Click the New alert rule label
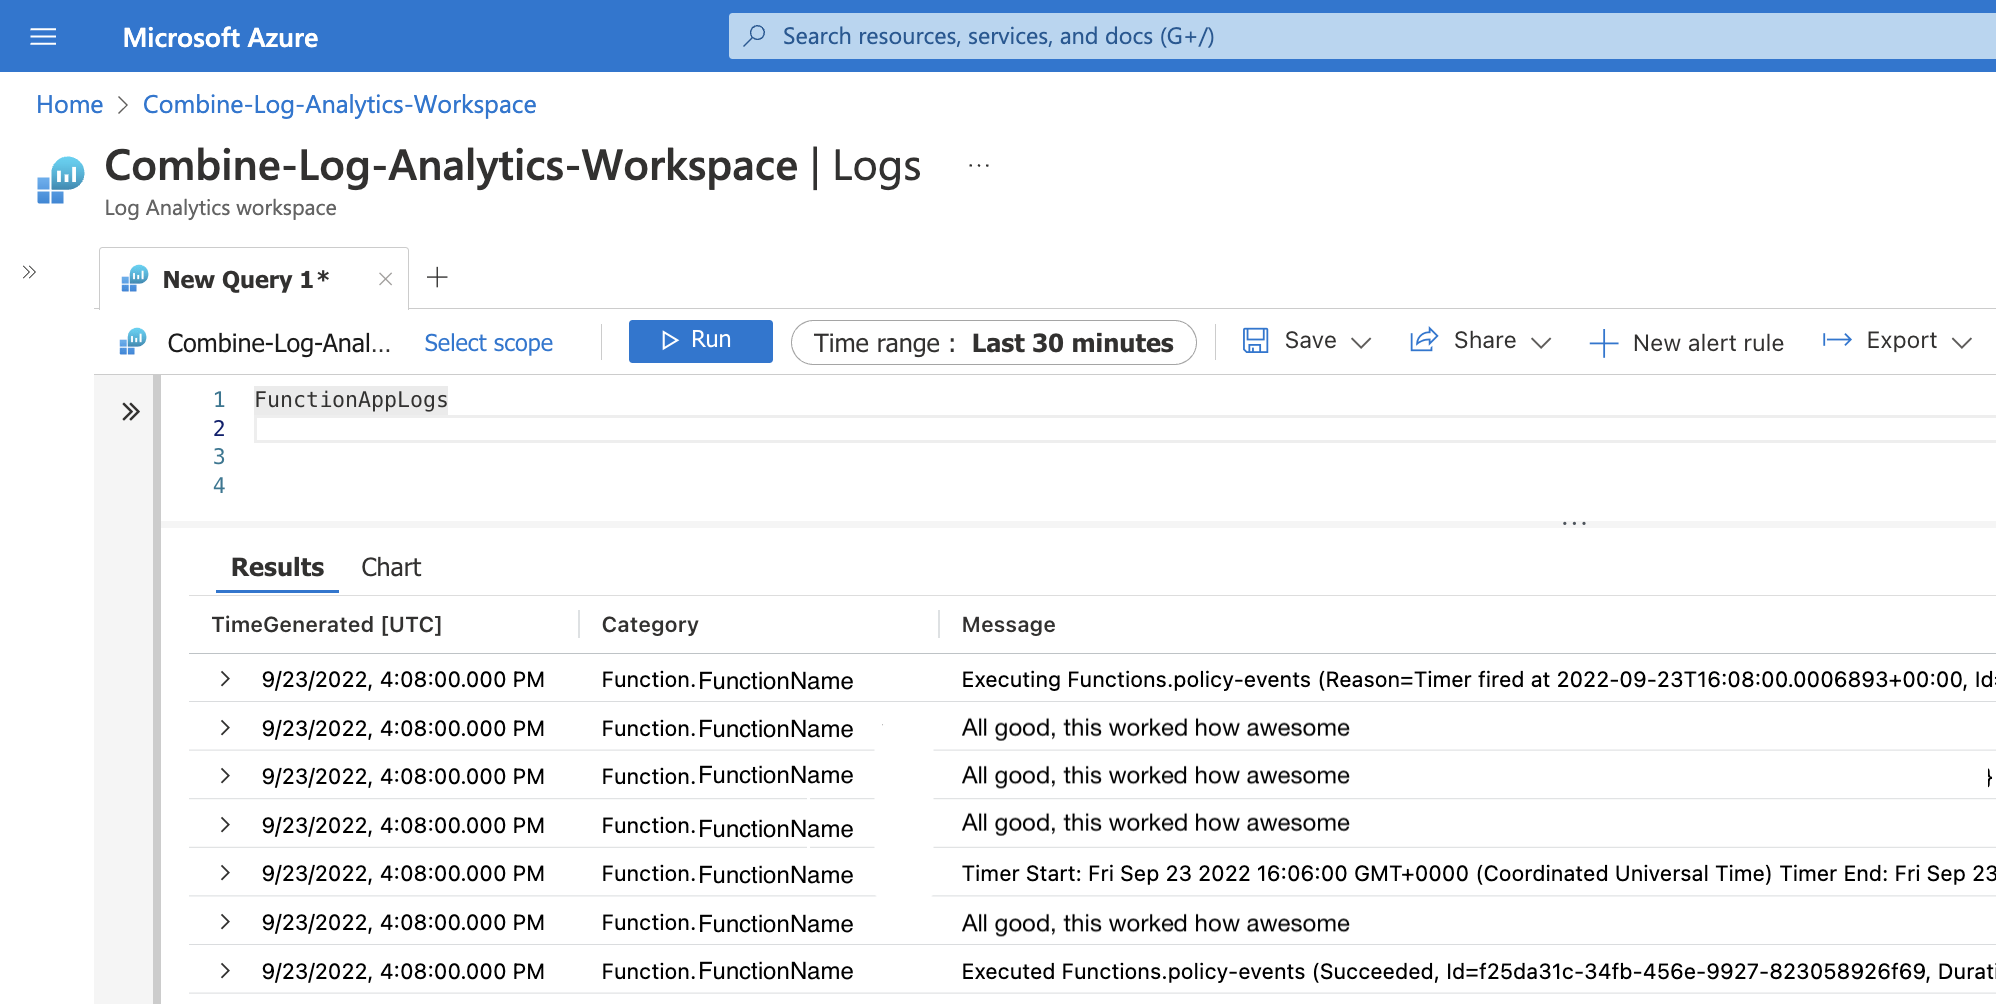 (1708, 343)
